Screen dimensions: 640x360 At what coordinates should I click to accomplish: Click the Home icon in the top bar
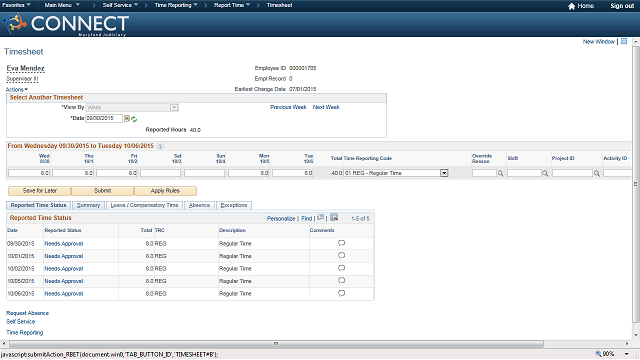pos(571,6)
